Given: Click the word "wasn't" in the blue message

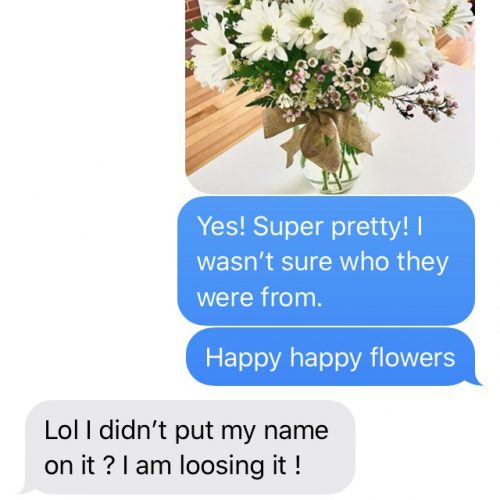Looking at the screenshot, I should [x=235, y=262].
